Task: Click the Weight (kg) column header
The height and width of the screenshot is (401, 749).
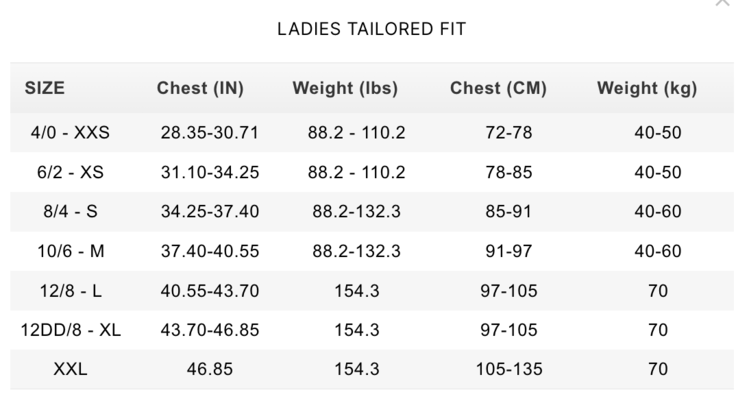Action: [647, 88]
